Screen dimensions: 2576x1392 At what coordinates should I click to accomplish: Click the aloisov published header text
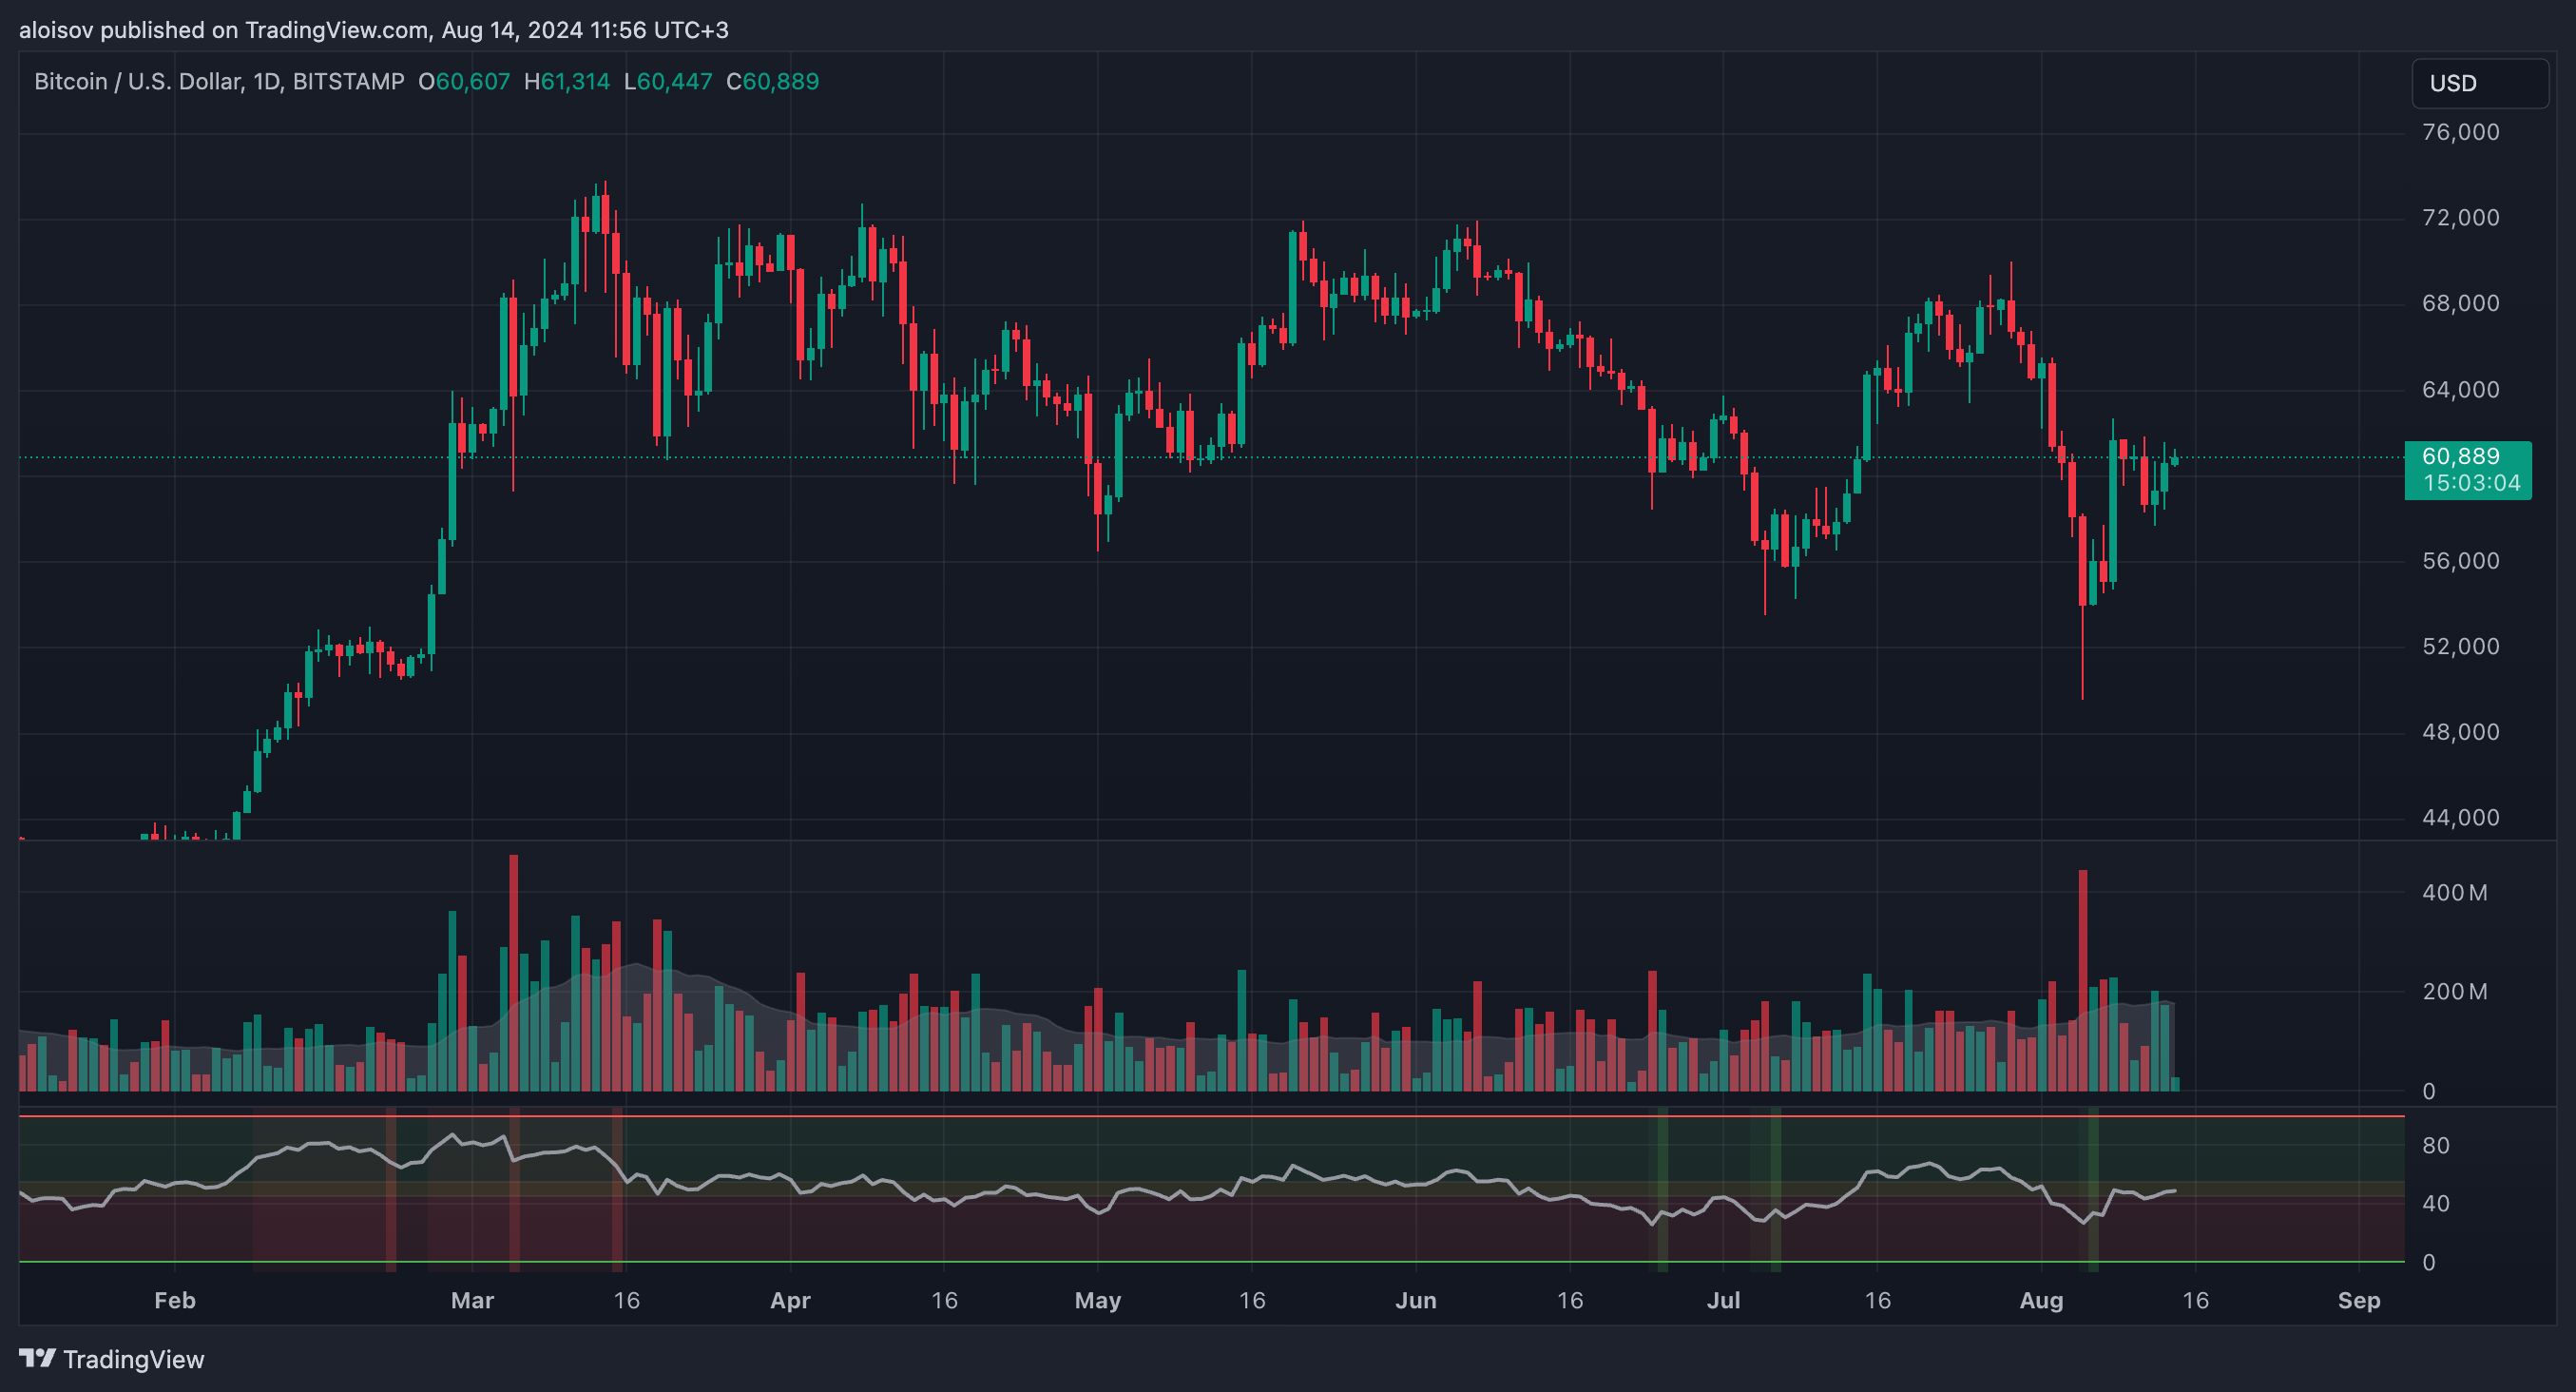pos(373,30)
